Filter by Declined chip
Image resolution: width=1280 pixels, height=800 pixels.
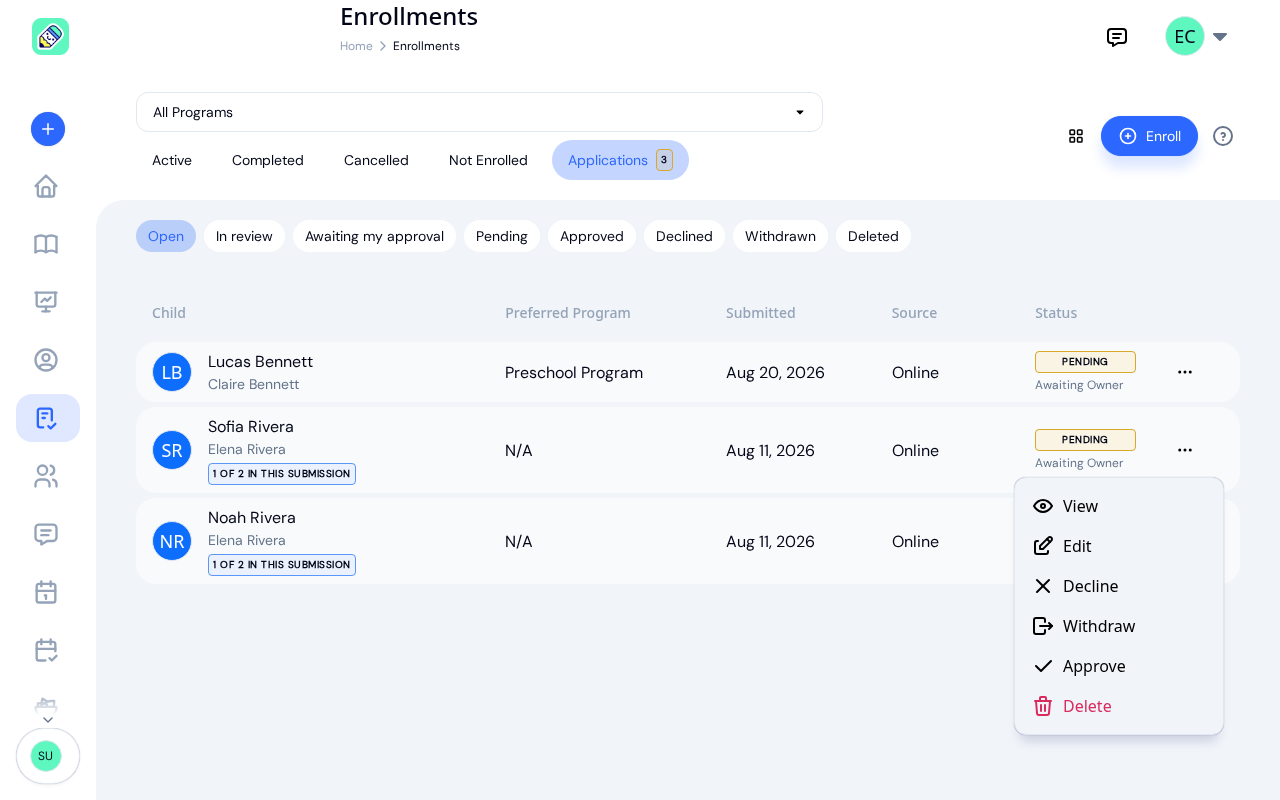click(684, 236)
